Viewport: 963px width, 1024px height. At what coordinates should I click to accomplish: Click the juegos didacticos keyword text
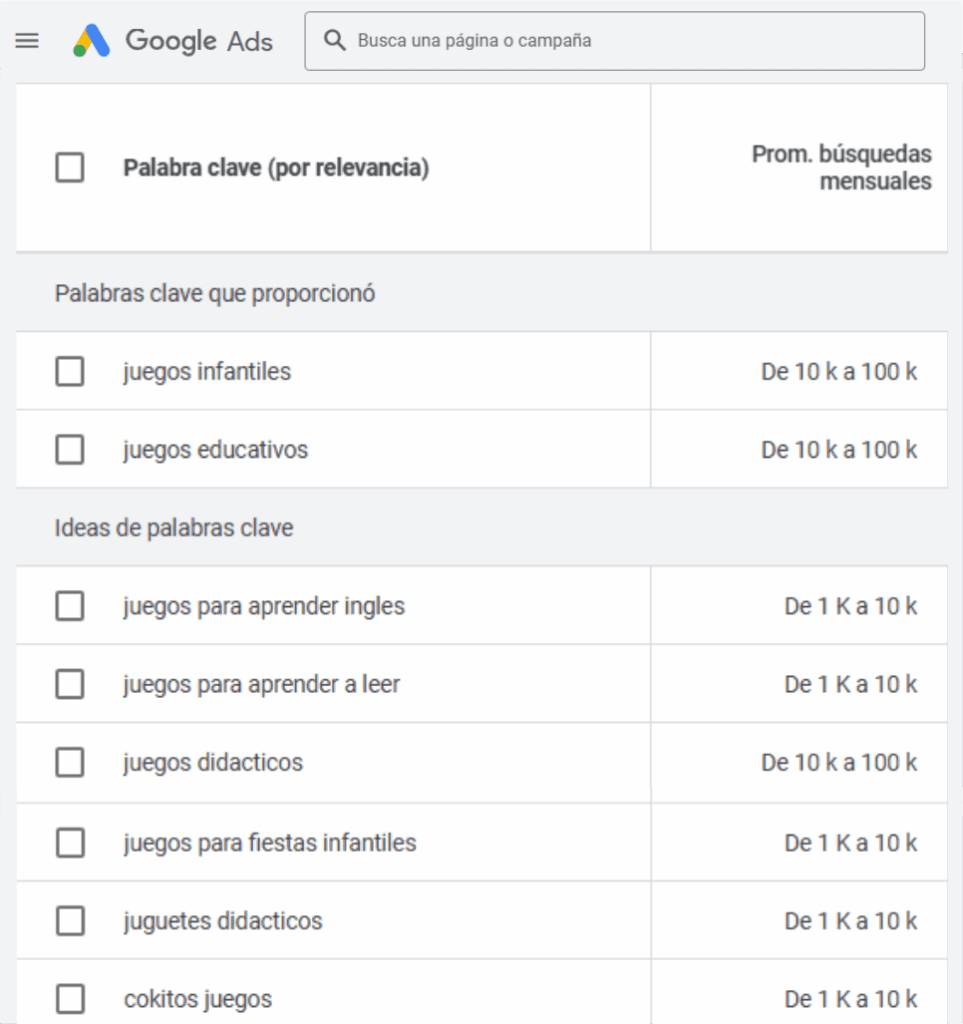coord(213,763)
